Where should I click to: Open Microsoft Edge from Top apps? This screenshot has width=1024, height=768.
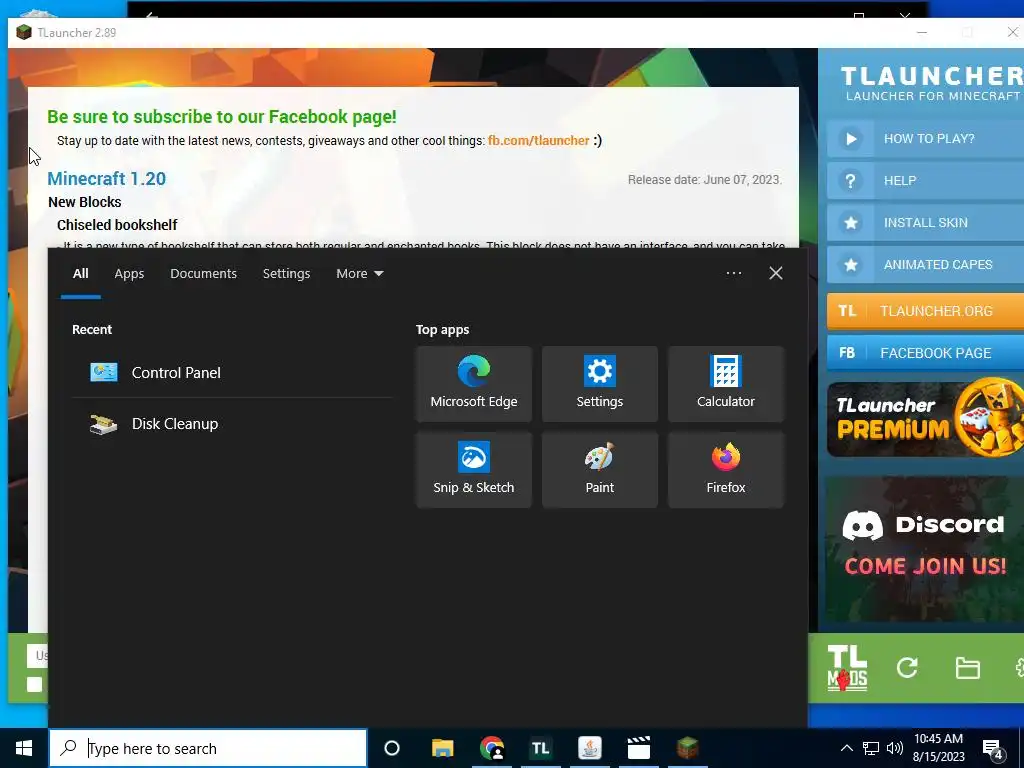[473, 384]
